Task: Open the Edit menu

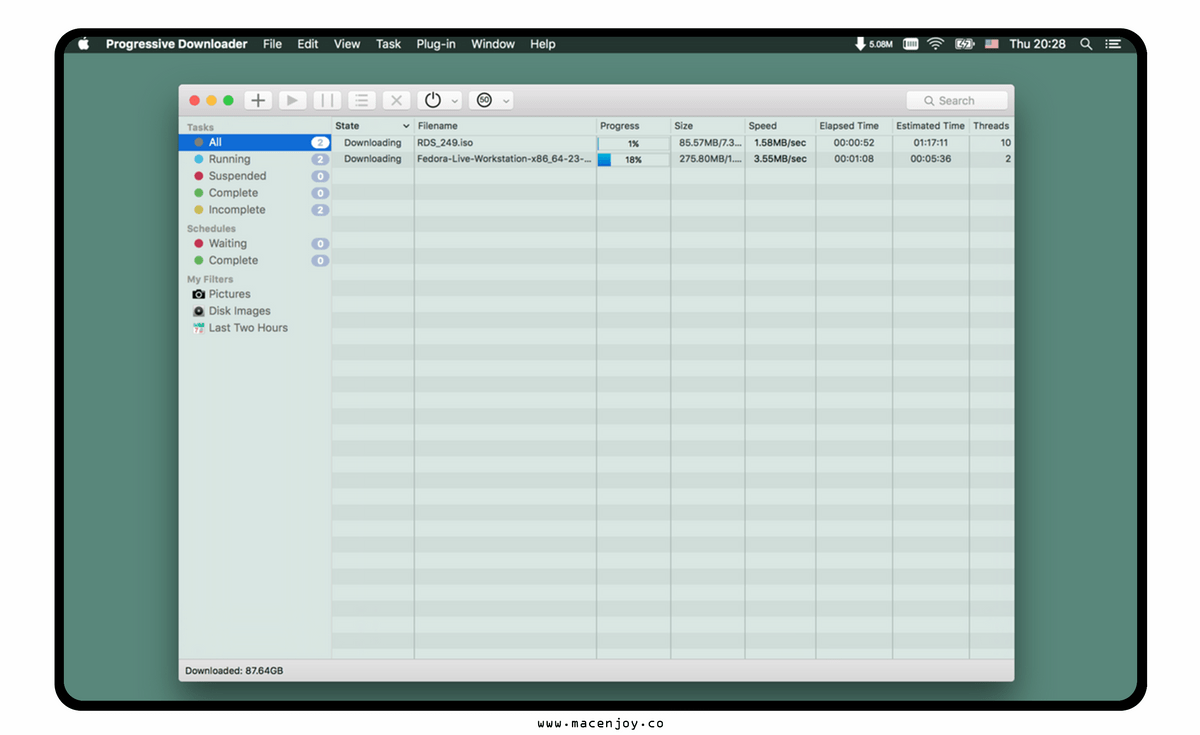Action: pos(308,44)
